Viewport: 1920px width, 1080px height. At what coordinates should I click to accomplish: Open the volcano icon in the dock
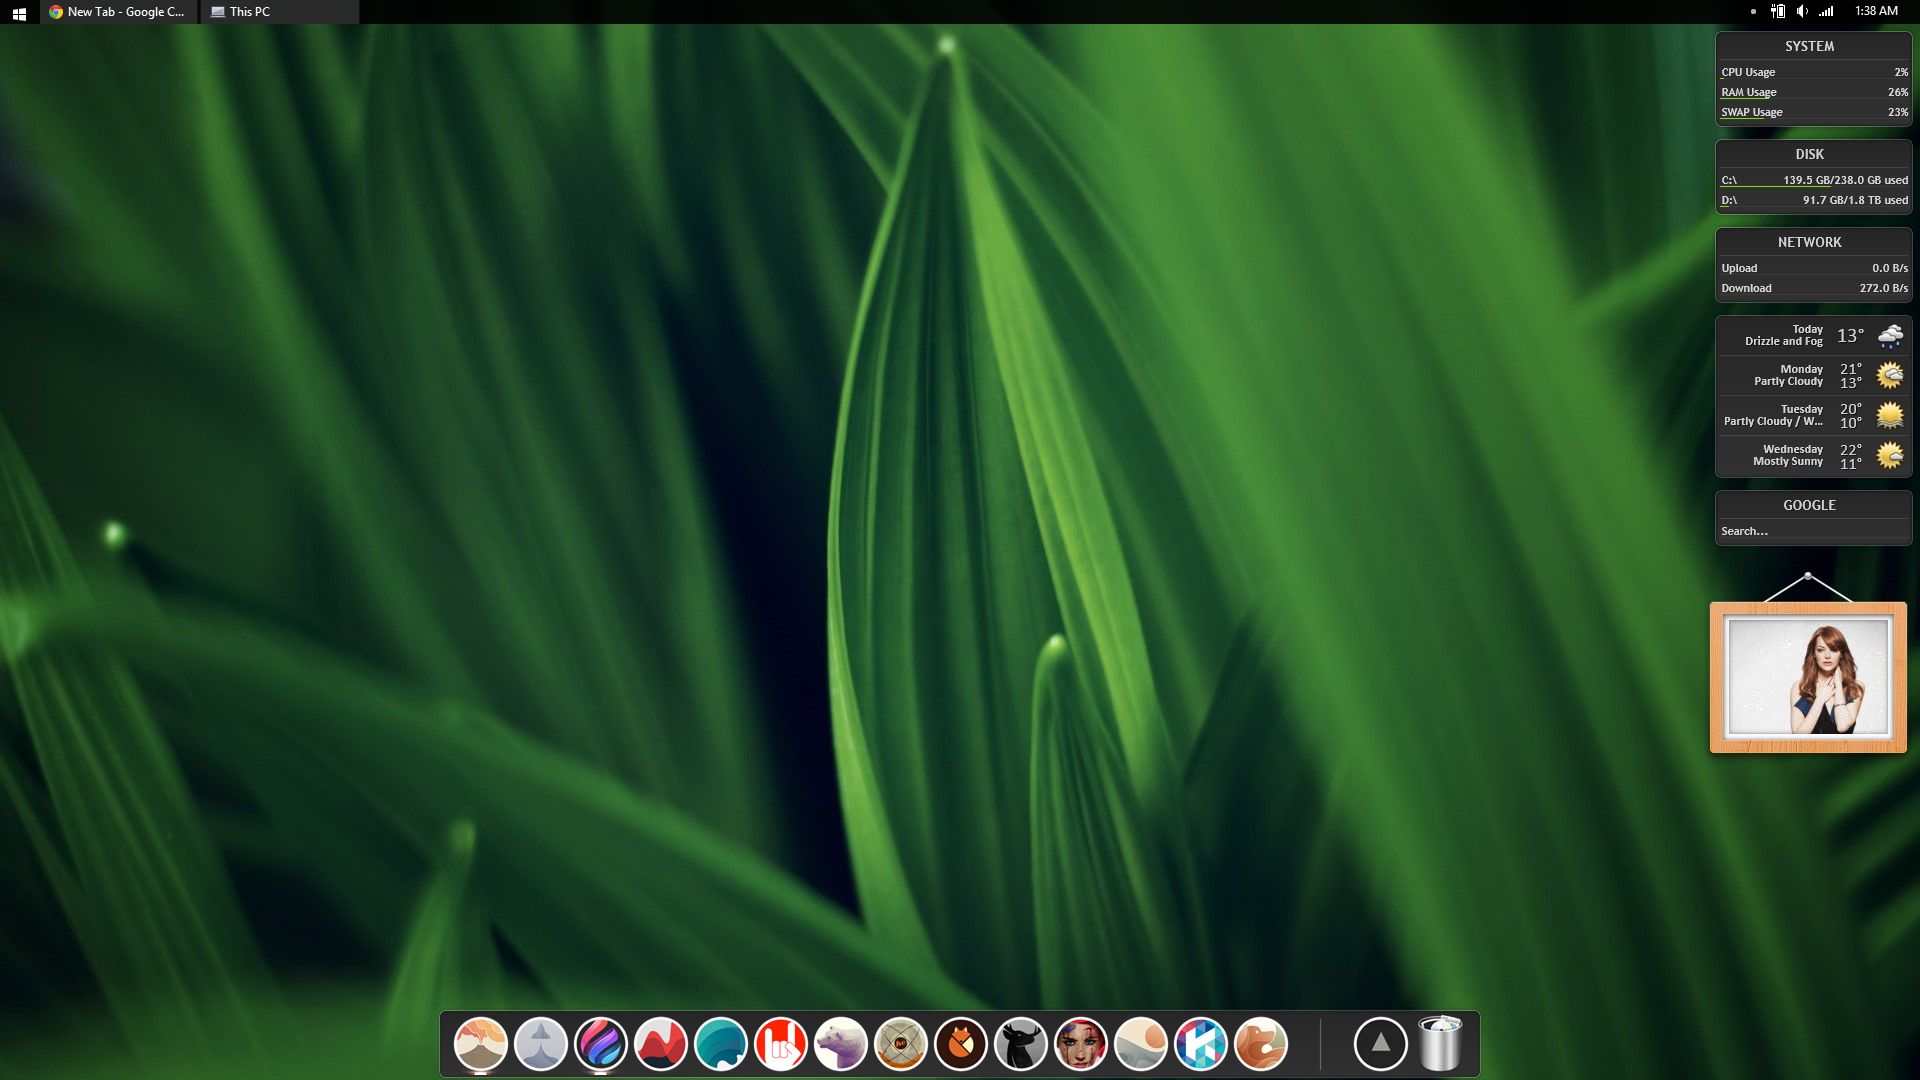point(480,1044)
